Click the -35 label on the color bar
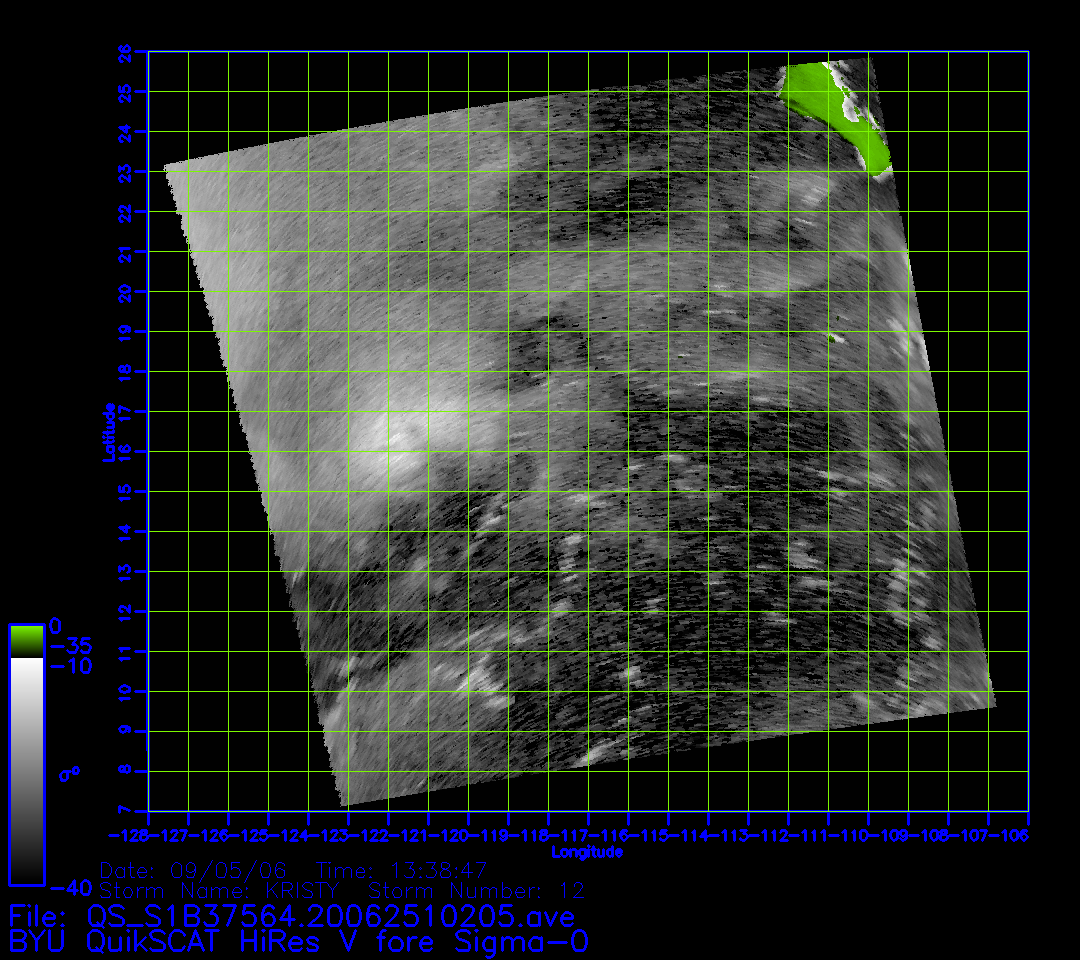Screen dimensions: 1080x960 pyautogui.click(x=69, y=645)
